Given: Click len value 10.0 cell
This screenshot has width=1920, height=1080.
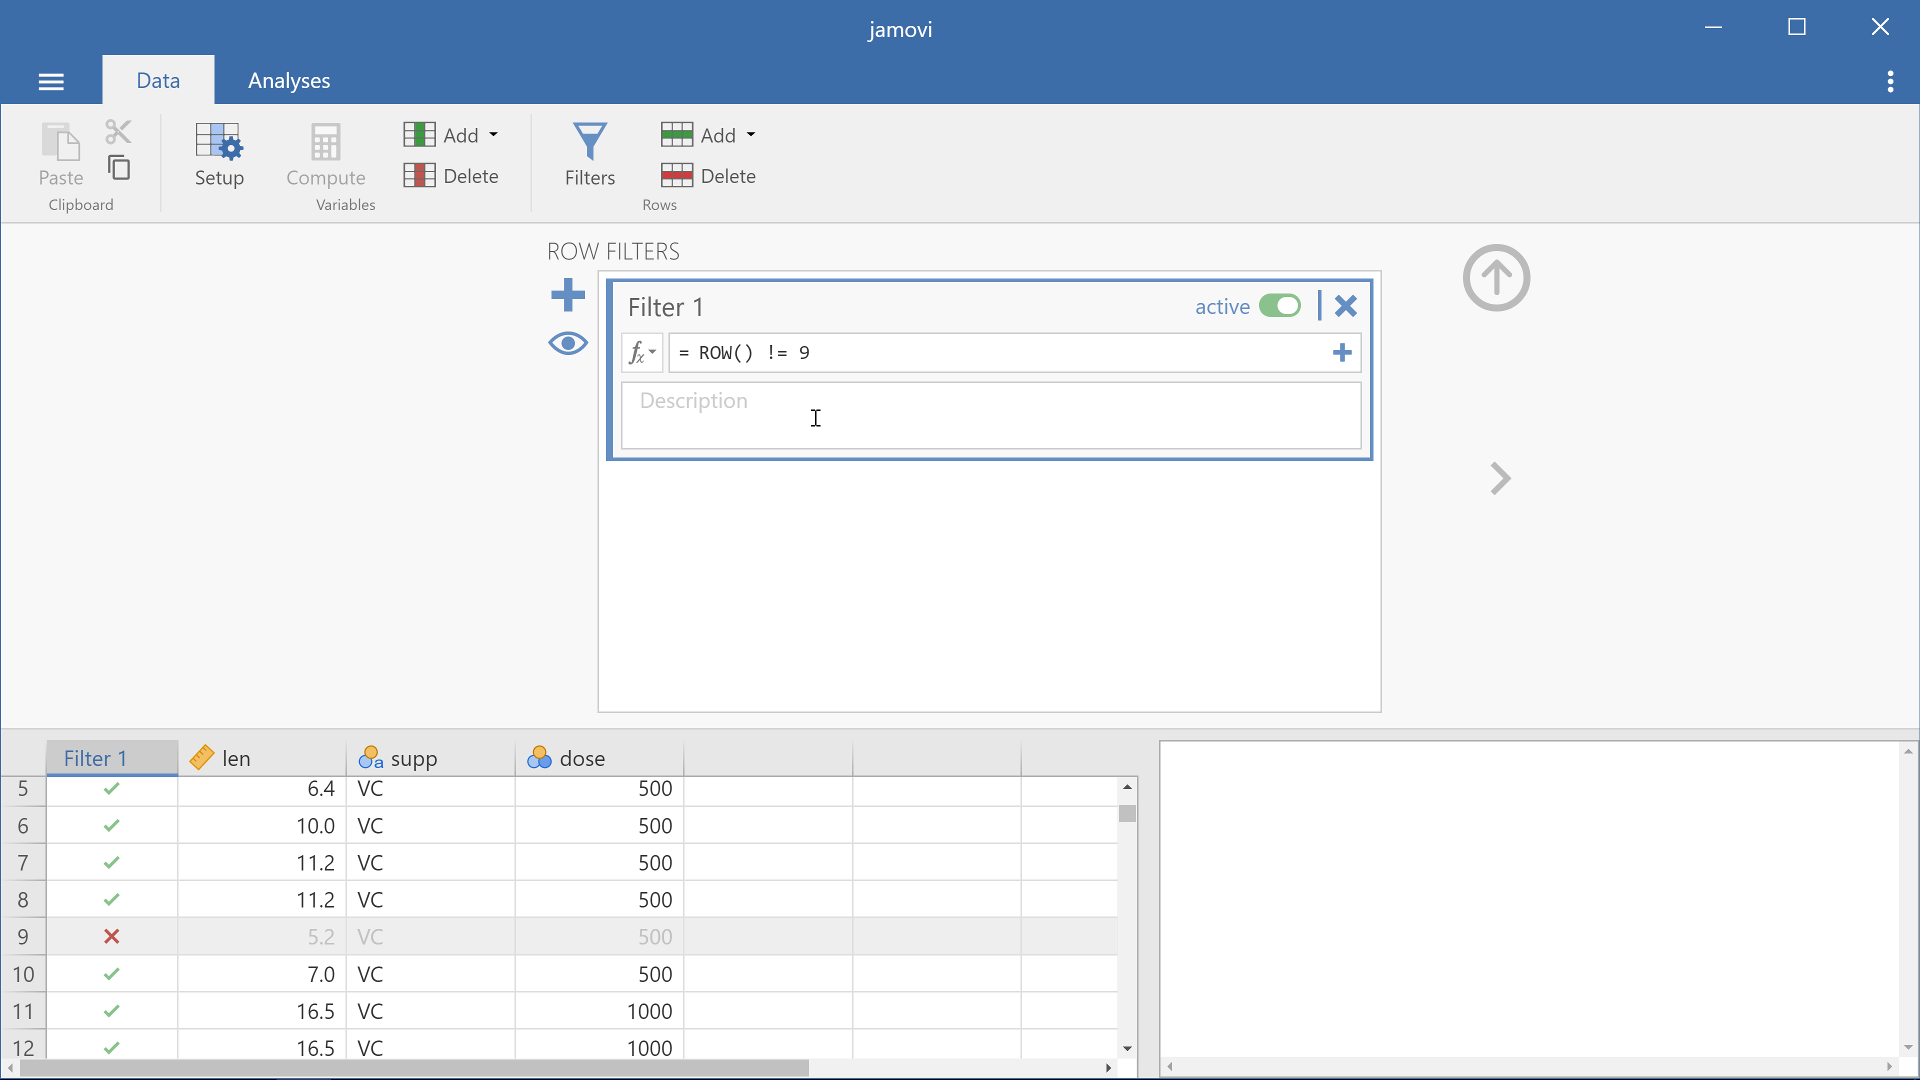Looking at the screenshot, I should [262, 826].
